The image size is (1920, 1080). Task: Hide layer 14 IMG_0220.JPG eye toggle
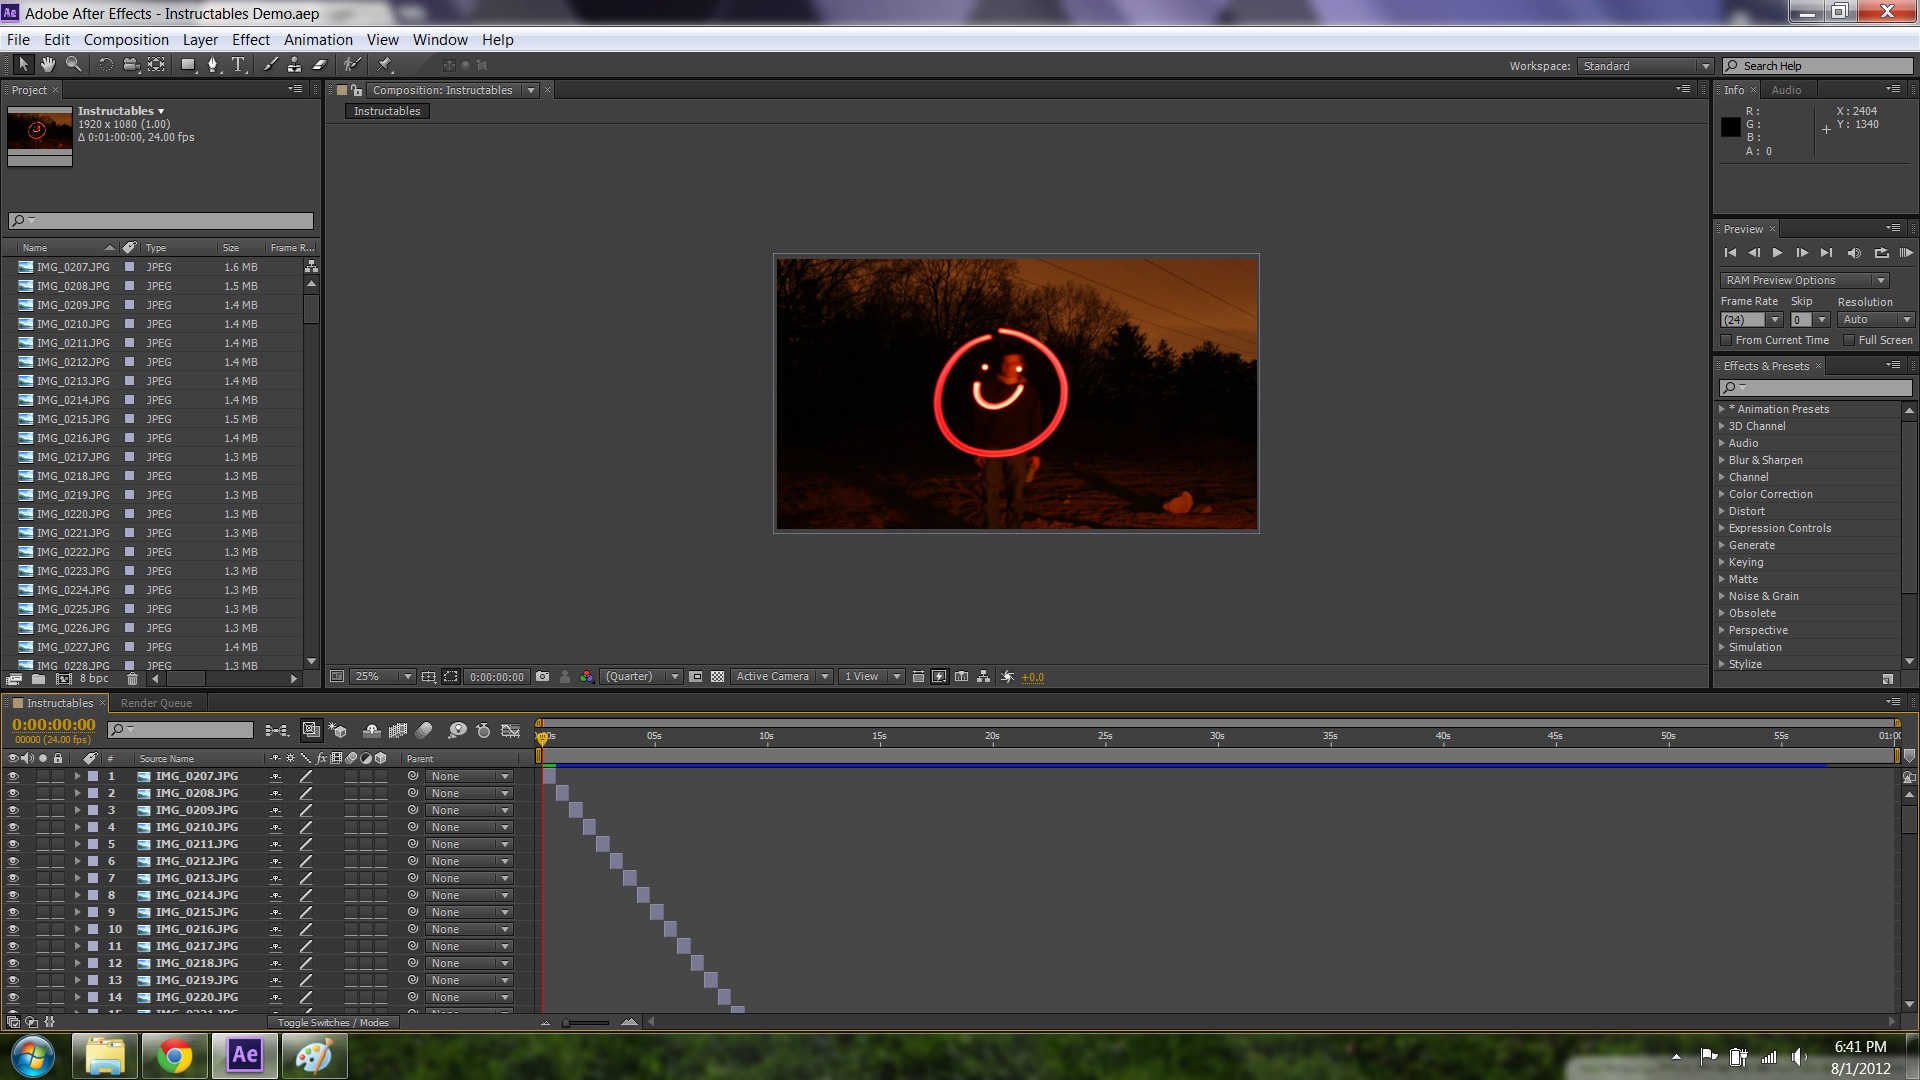pyautogui.click(x=13, y=997)
